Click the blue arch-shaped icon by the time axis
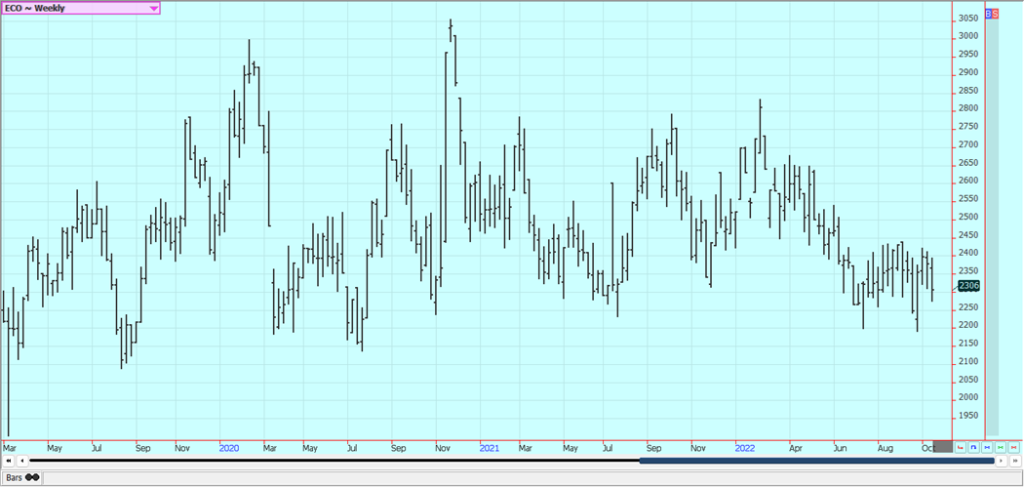The width and height of the screenshot is (1024, 487). click(x=973, y=447)
